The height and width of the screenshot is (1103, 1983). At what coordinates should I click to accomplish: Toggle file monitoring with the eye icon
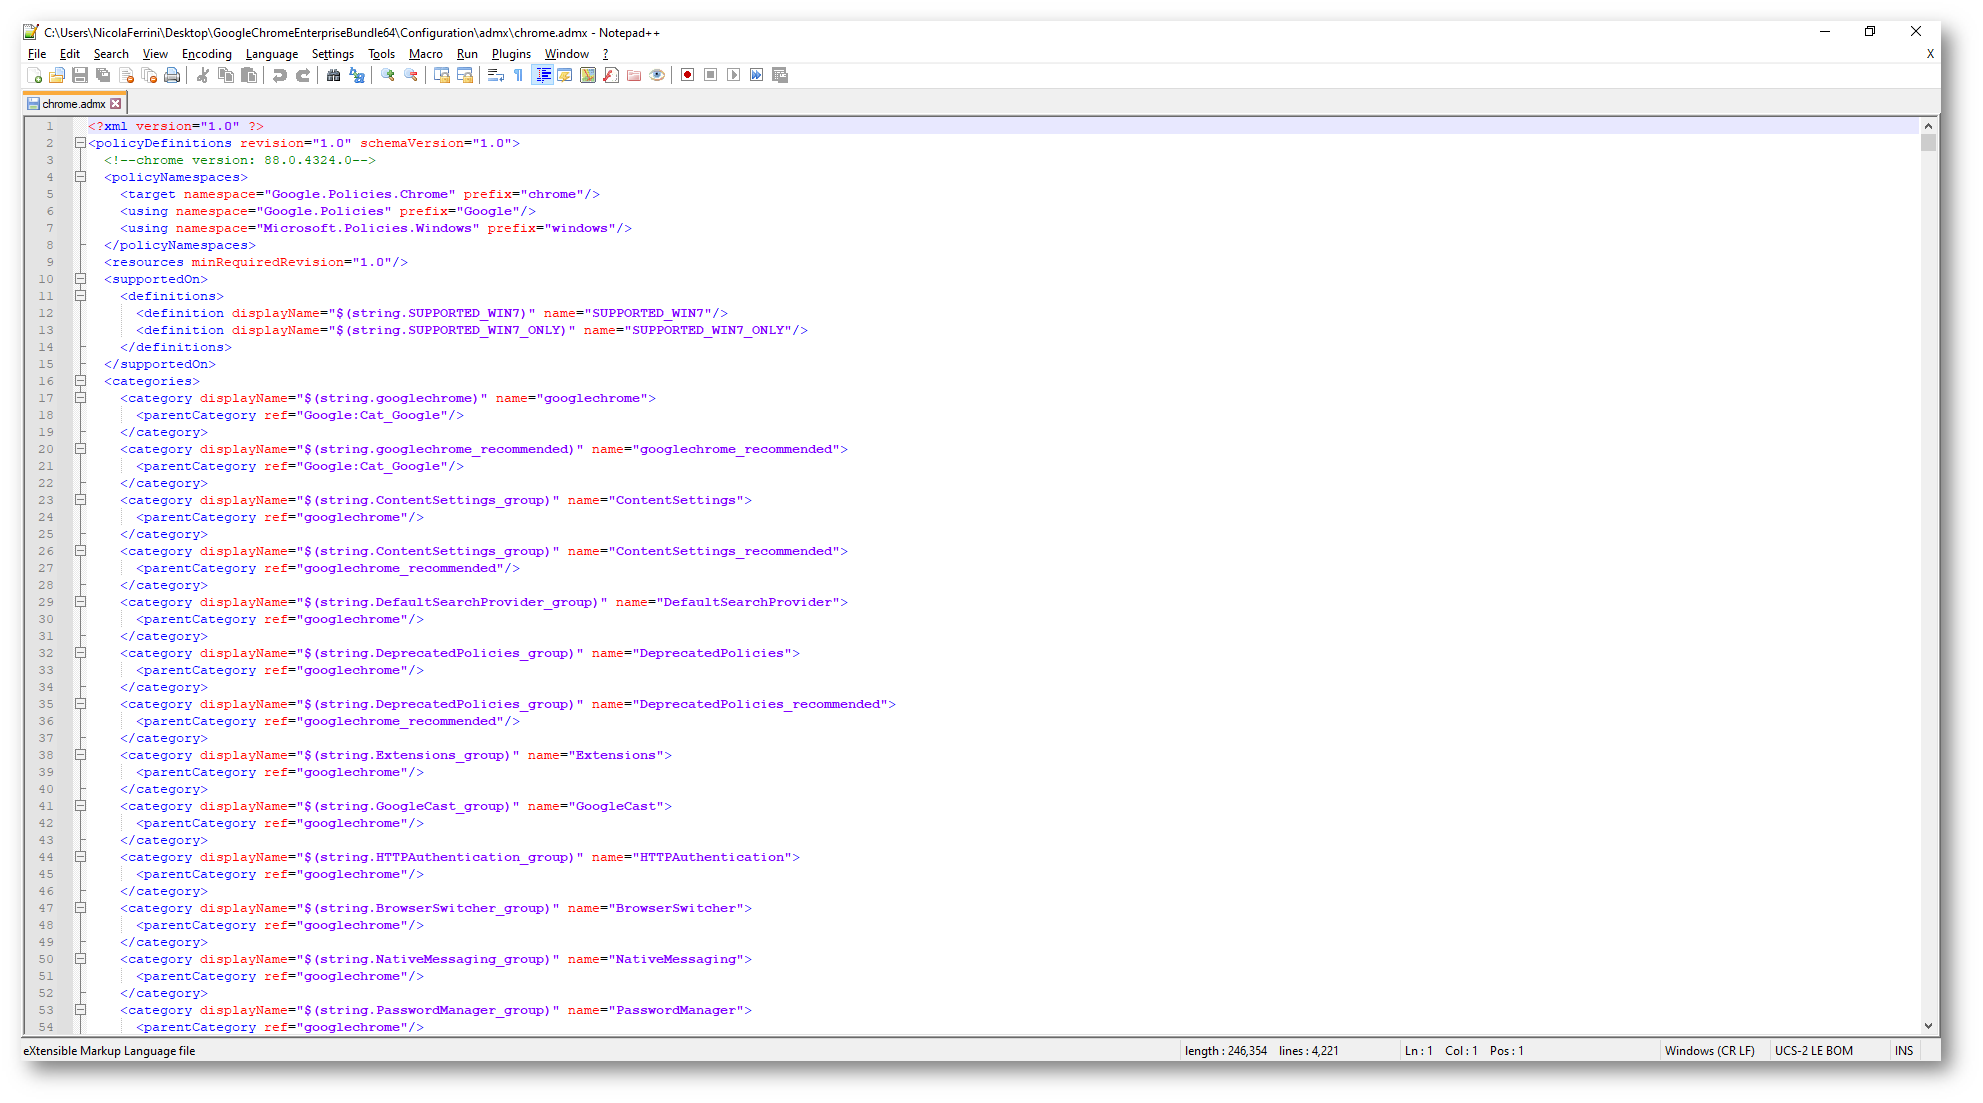[x=657, y=75]
